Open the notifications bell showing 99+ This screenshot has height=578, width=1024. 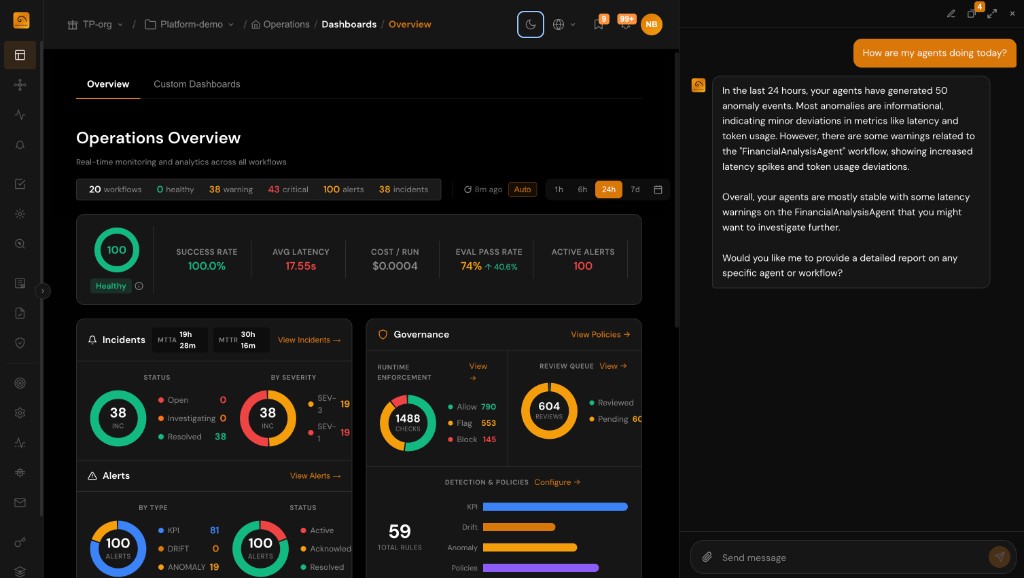[x=624, y=25]
